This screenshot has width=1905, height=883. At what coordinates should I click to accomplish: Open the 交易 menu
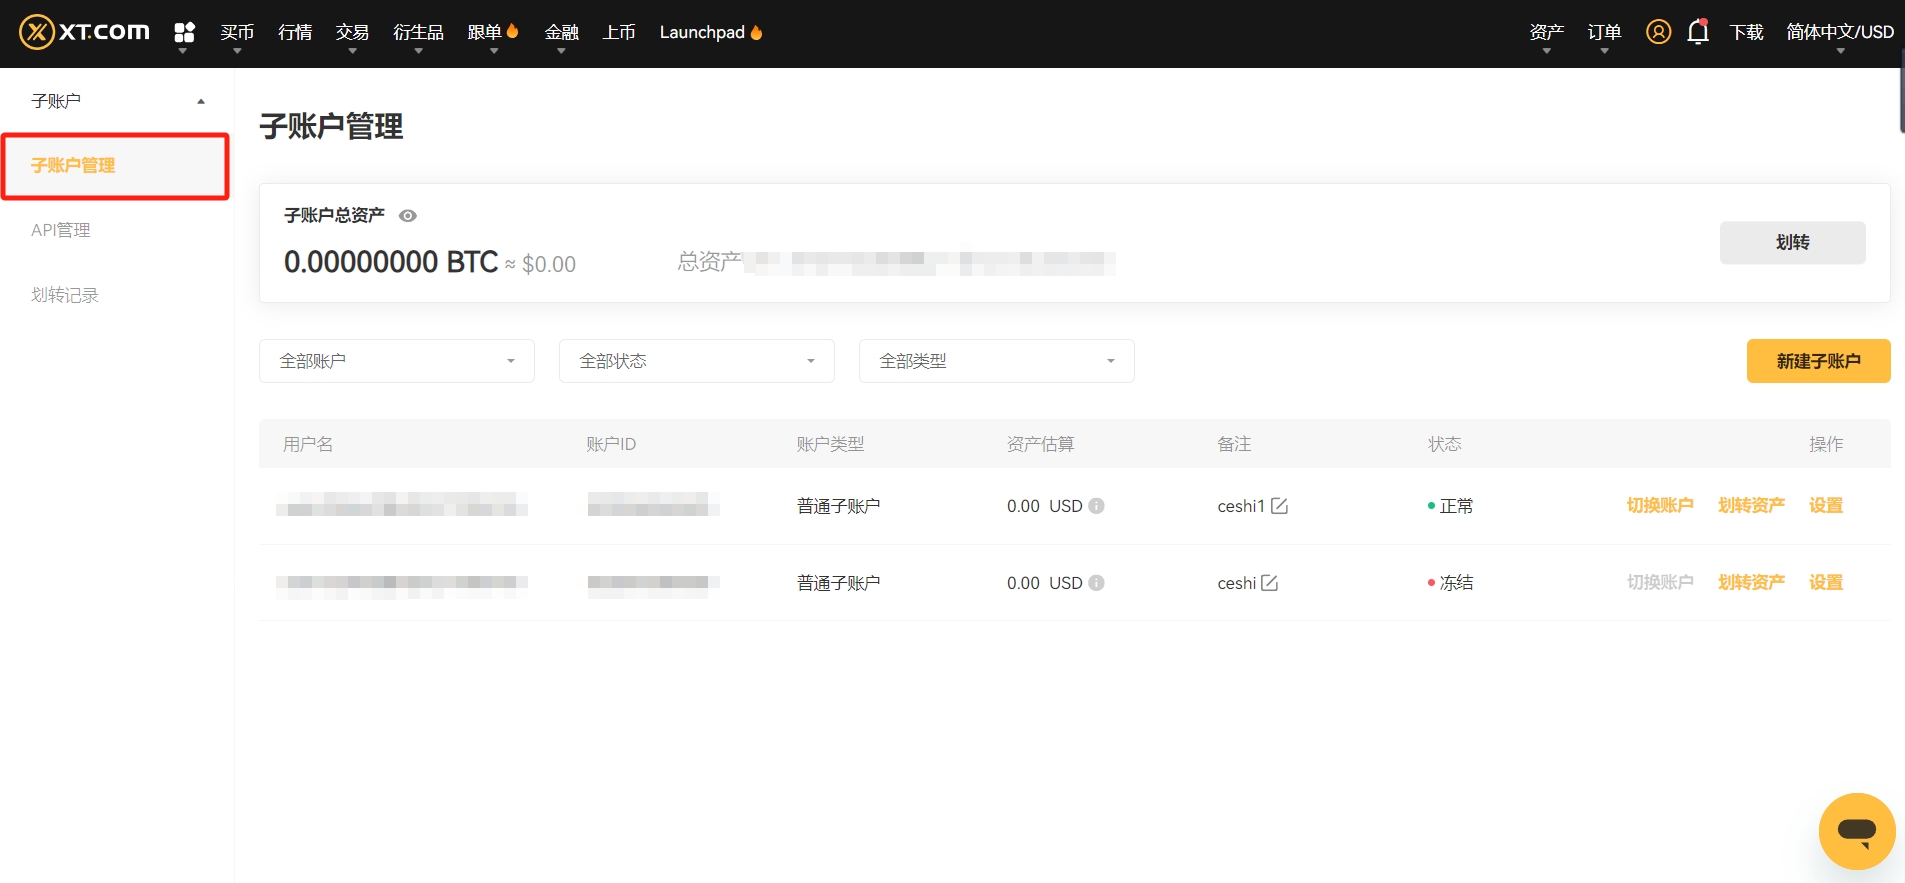pos(352,33)
